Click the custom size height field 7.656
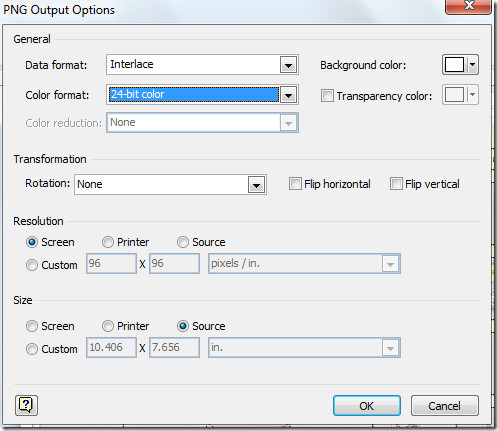498x431 pixels. [175, 348]
